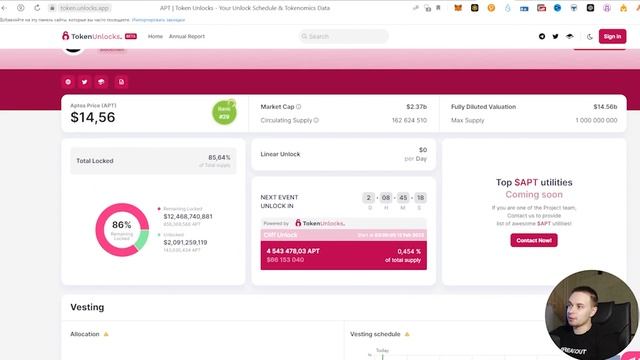Click the Contact Now! button

click(534, 240)
